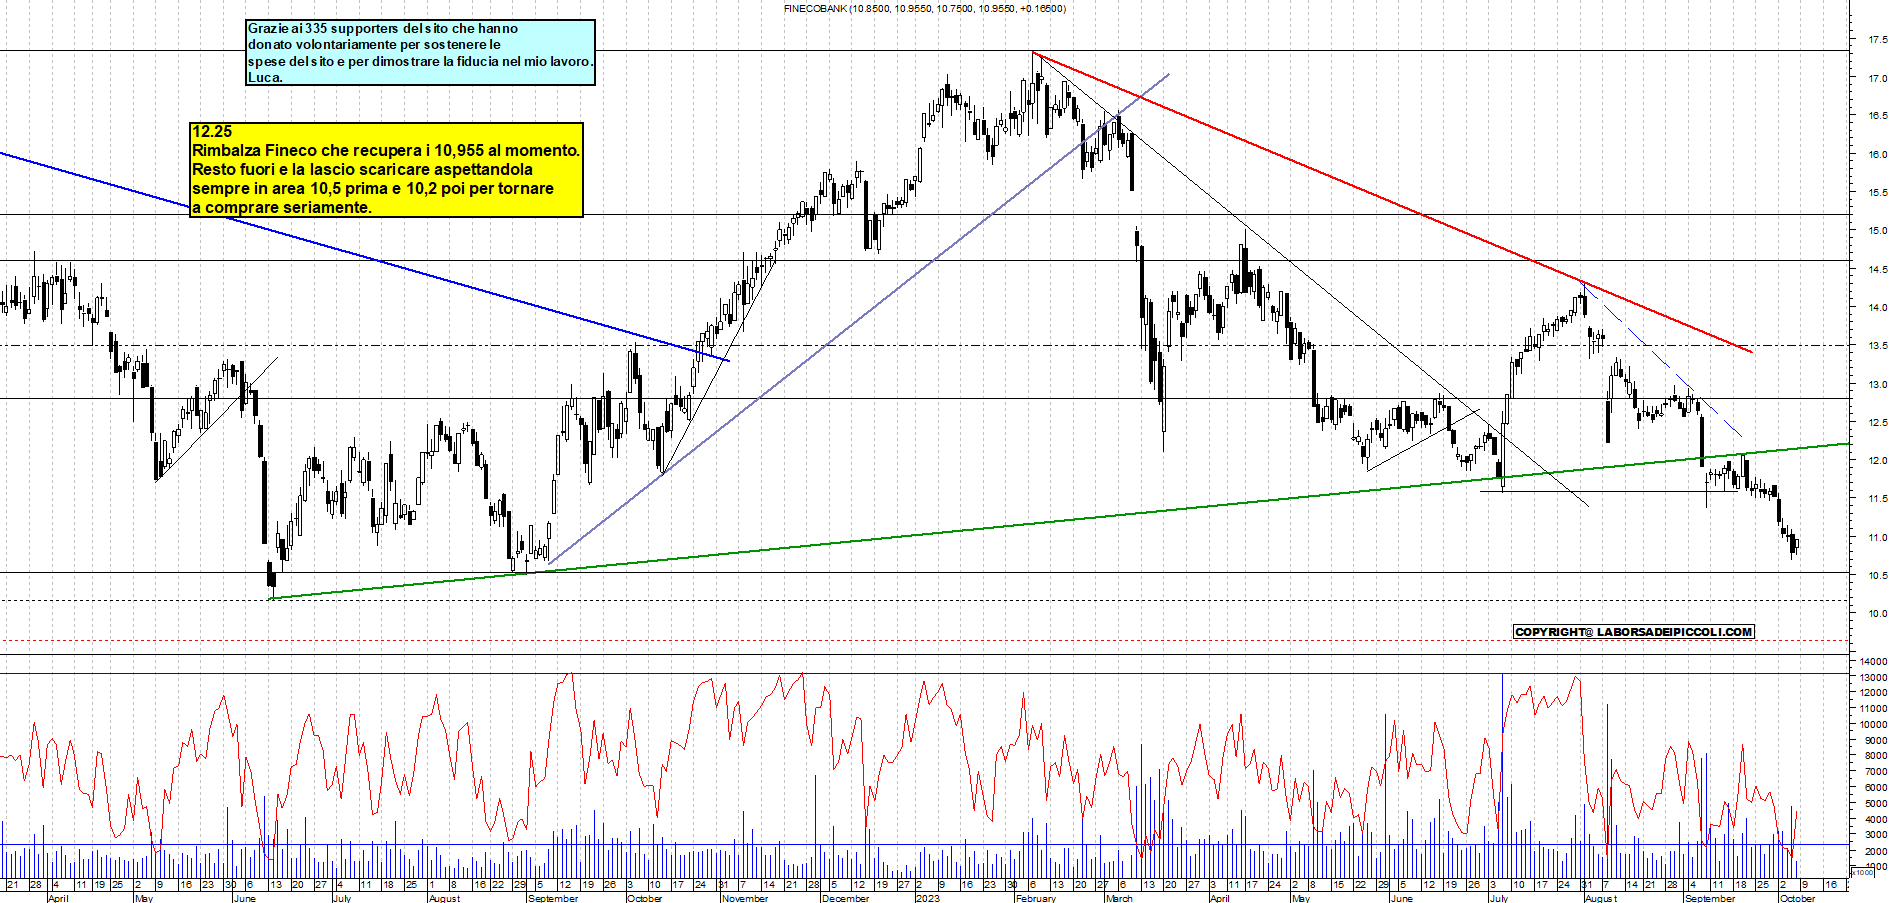Click the 9000 volume axis label
The height and width of the screenshot is (903, 1890).
[x=1876, y=741]
